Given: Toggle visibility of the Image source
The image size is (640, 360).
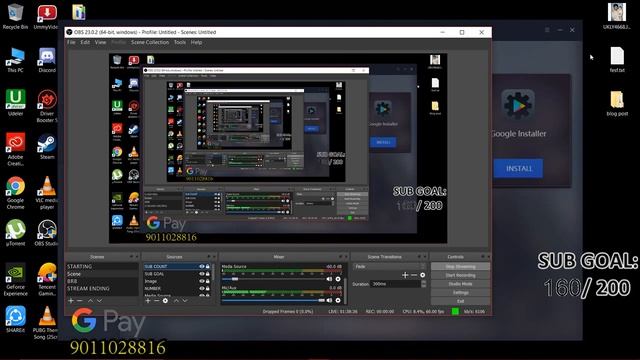Looking at the screenshot, I should tap(202, 281).
